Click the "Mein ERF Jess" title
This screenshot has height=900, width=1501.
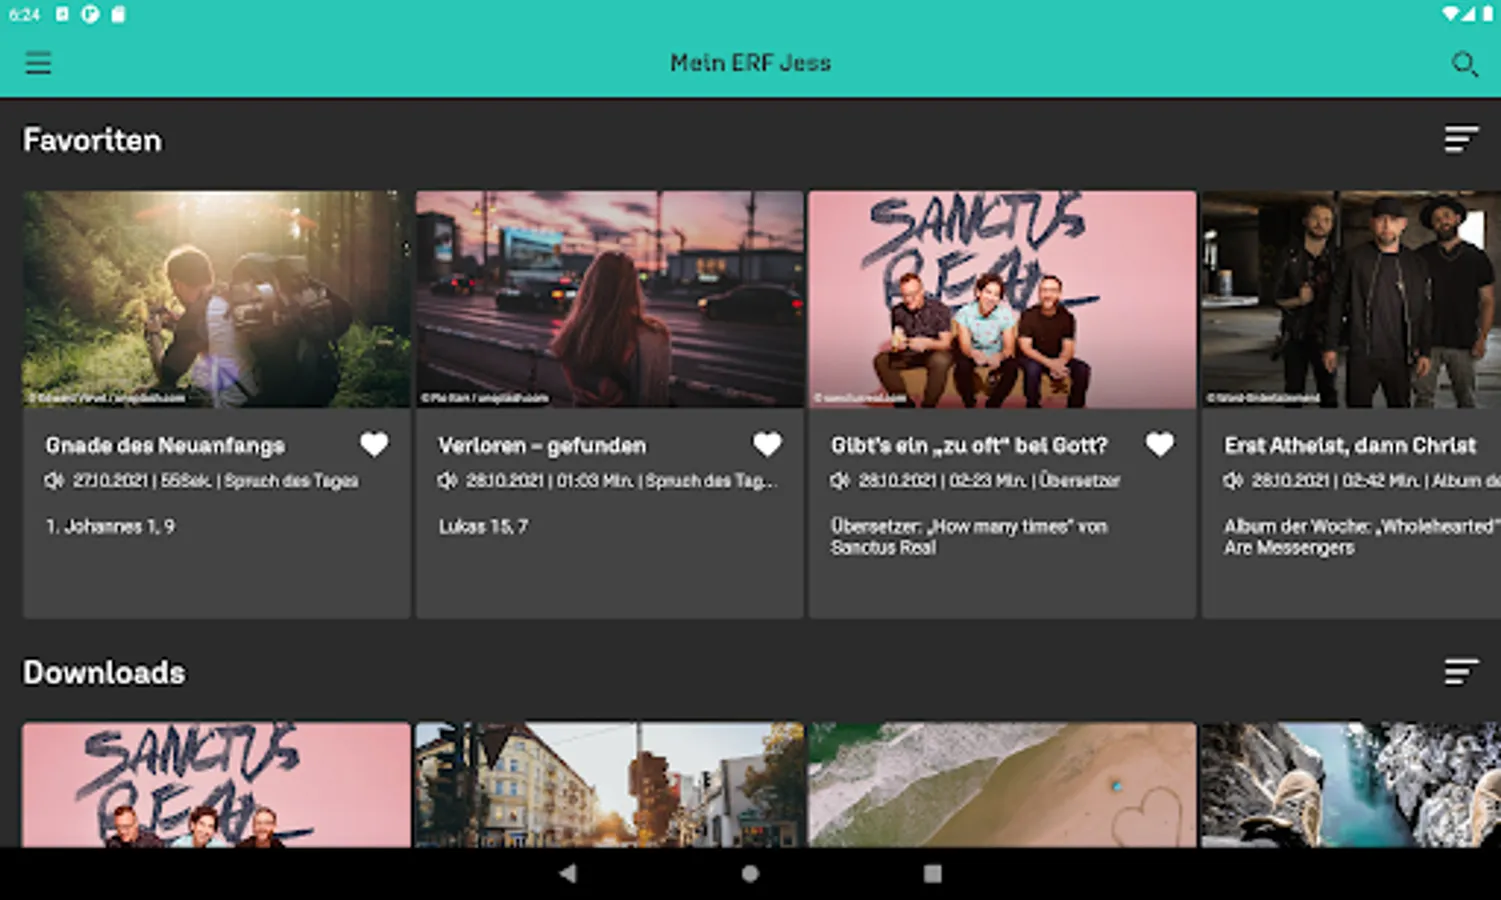(750, 63)
